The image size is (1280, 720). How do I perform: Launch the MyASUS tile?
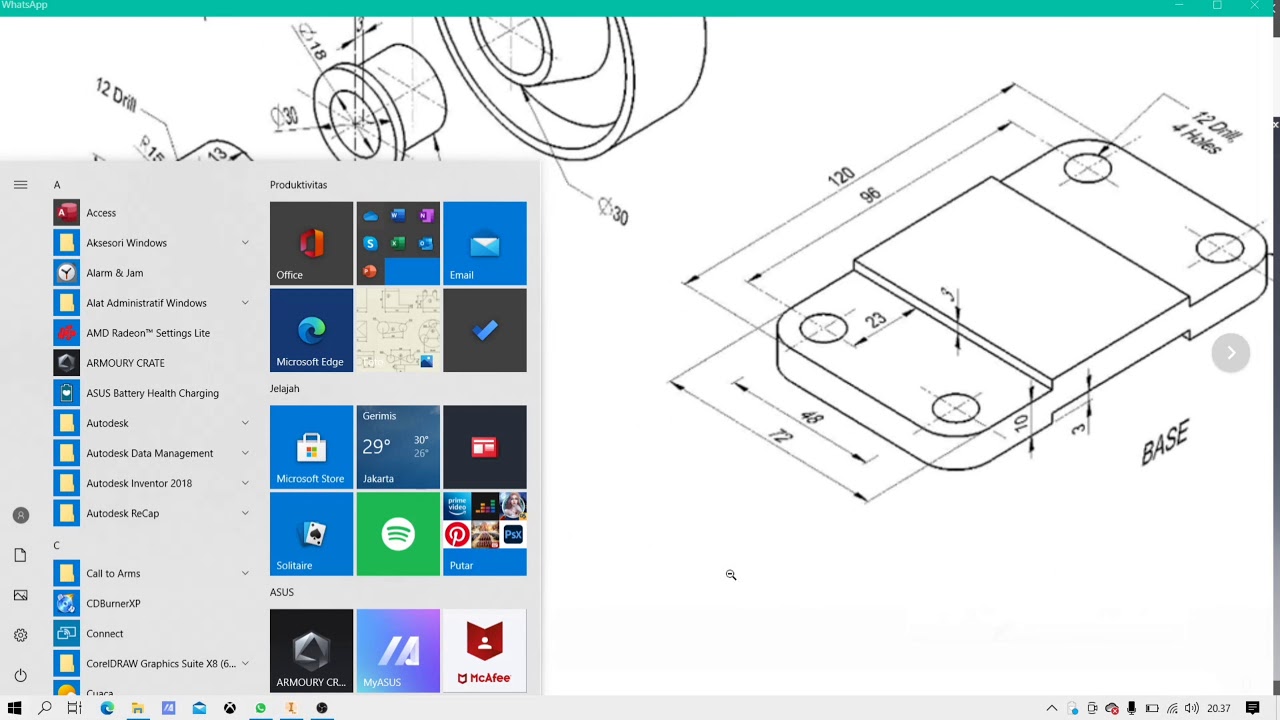(x=398, y=651)
